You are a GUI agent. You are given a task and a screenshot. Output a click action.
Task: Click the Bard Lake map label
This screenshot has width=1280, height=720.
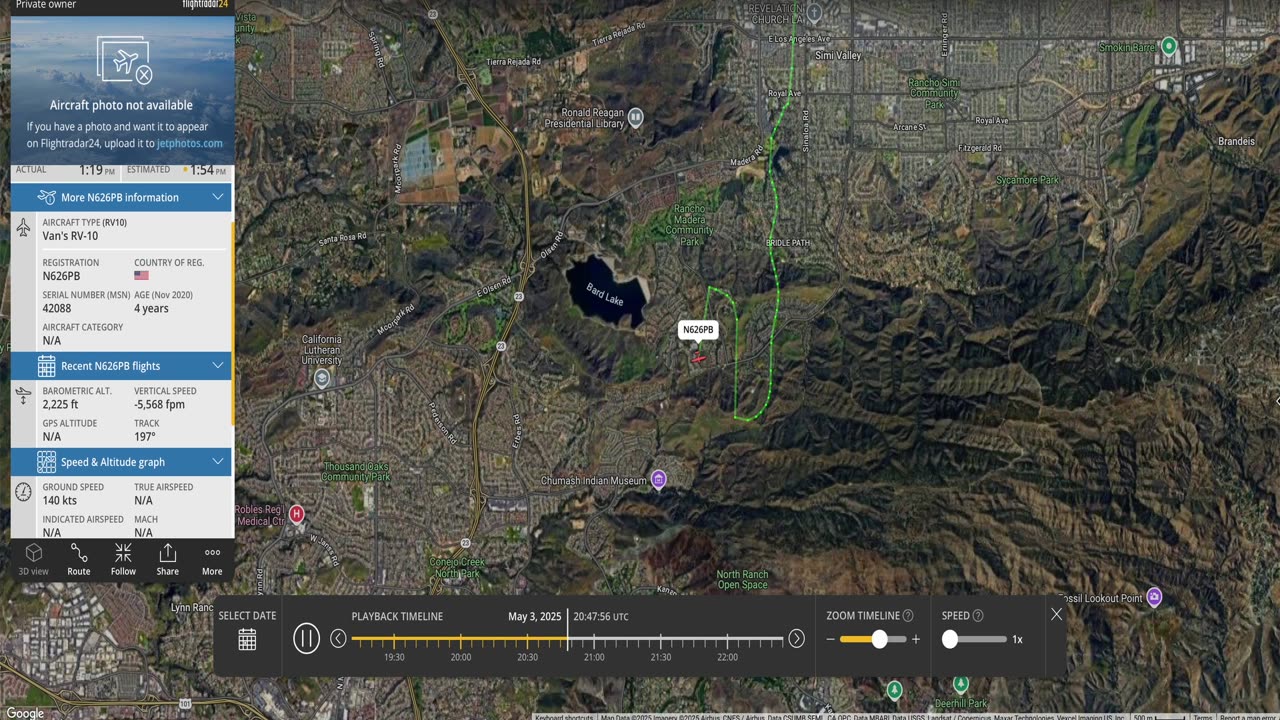tap(605, 293)
